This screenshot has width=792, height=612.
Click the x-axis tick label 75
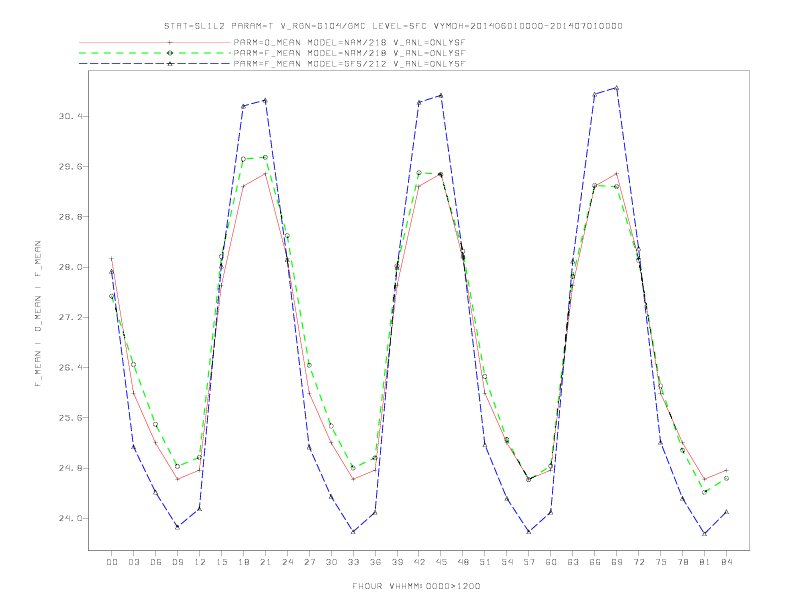pos(661,562)
